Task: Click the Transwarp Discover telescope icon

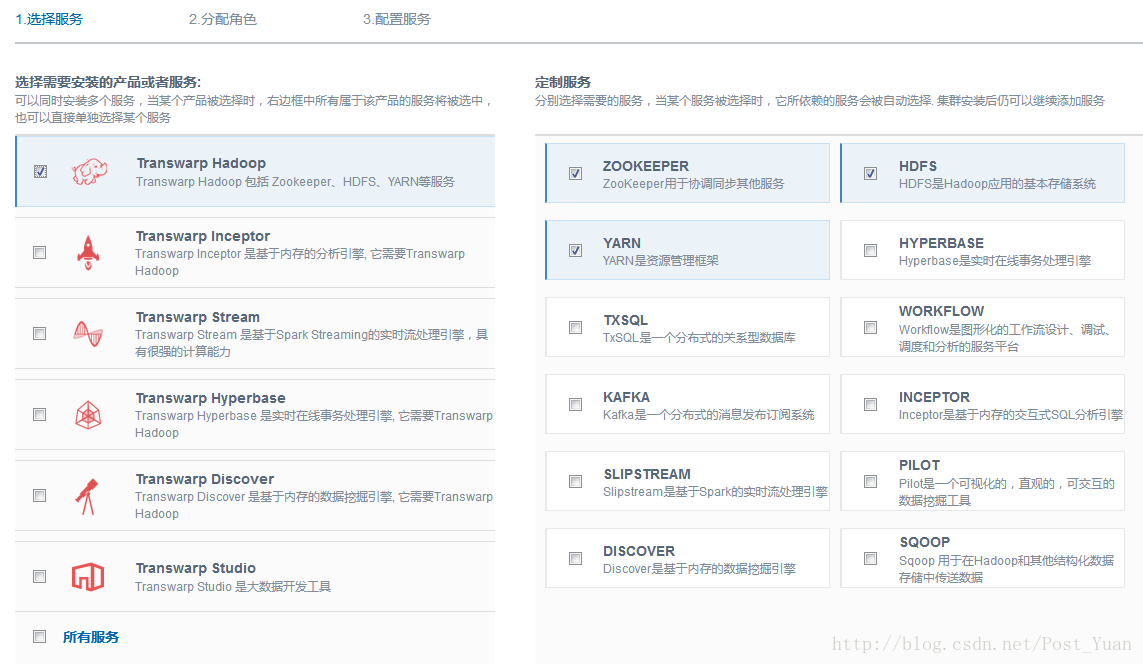Action: pyautogui.click(x=87, y=496)
